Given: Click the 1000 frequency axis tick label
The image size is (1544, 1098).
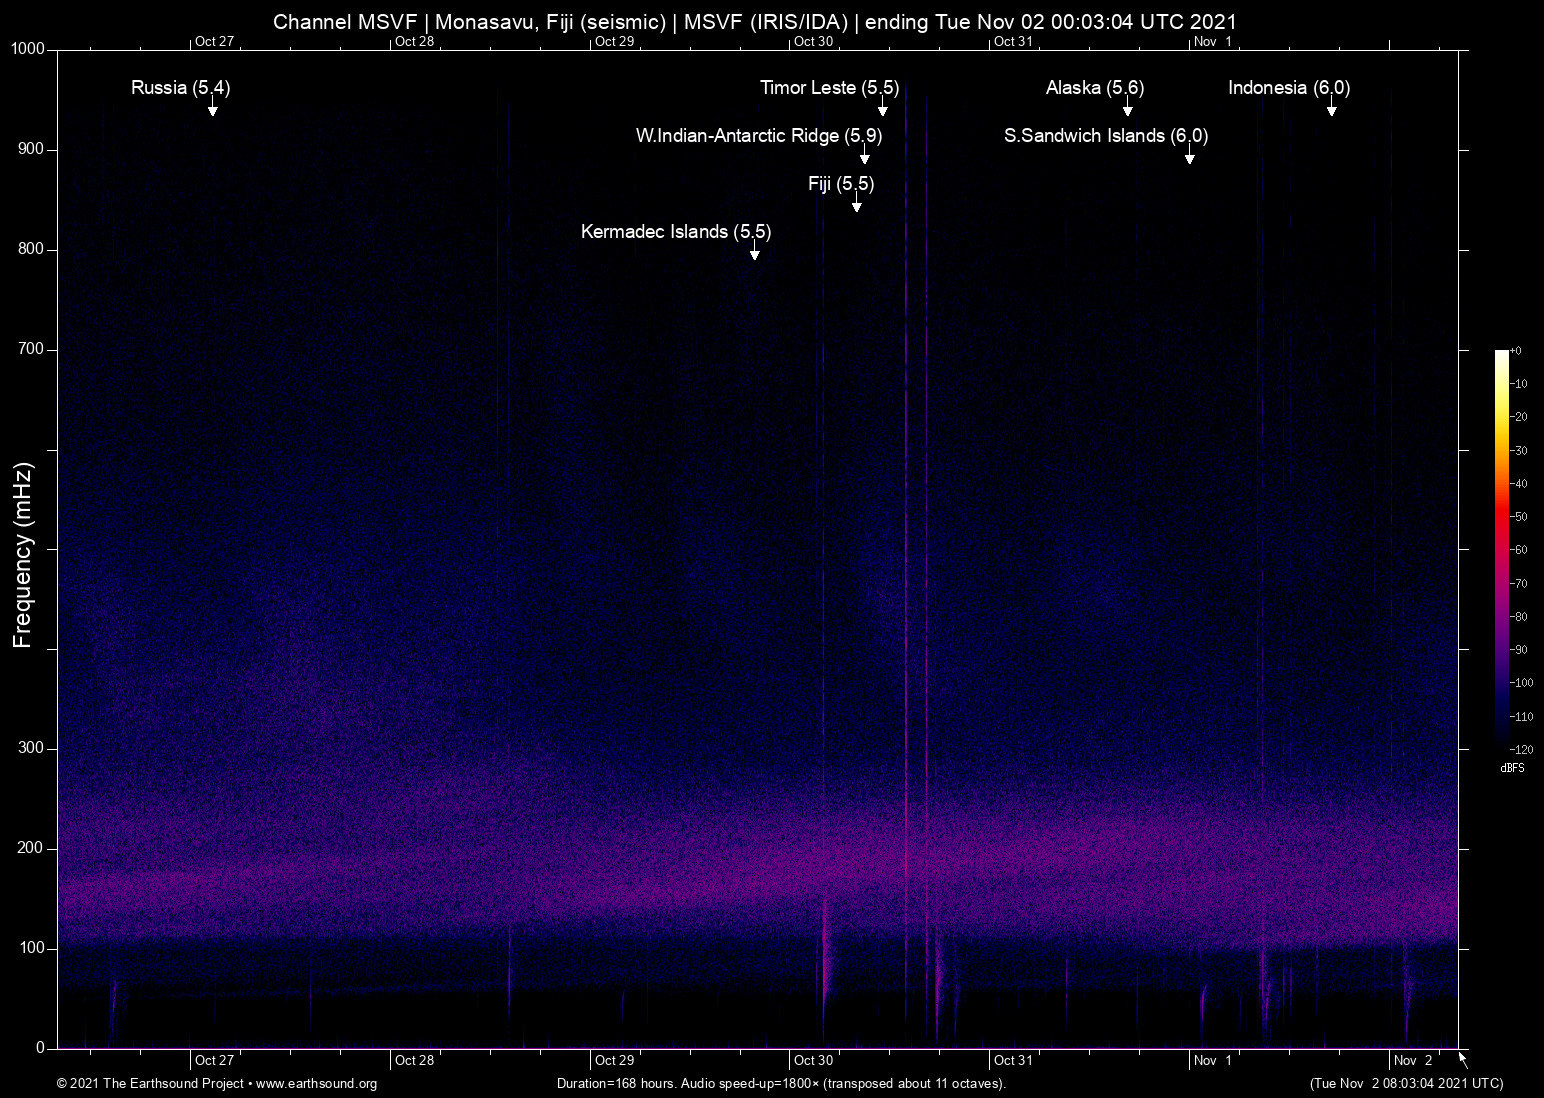Looking at the screenshot, I should click(x=28, y=49).
